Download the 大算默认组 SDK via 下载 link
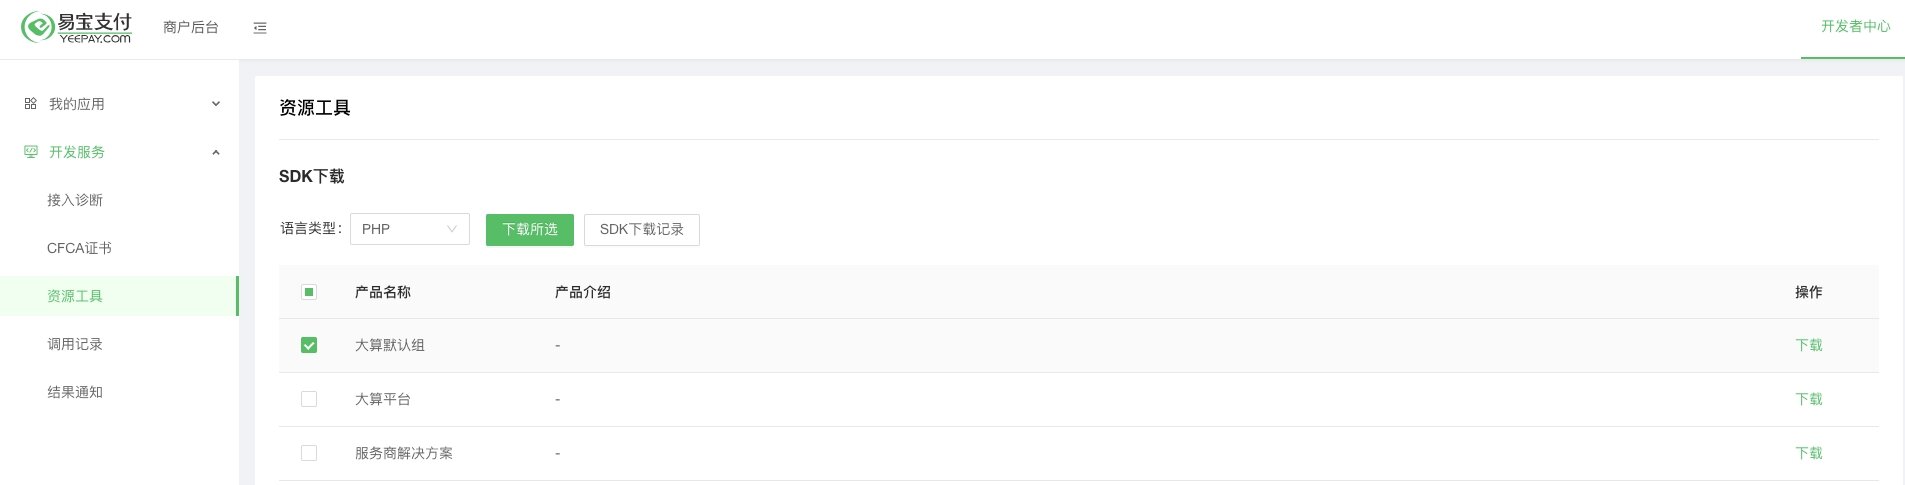Viewport: 1905px width, 485px height. (1808, 345)
